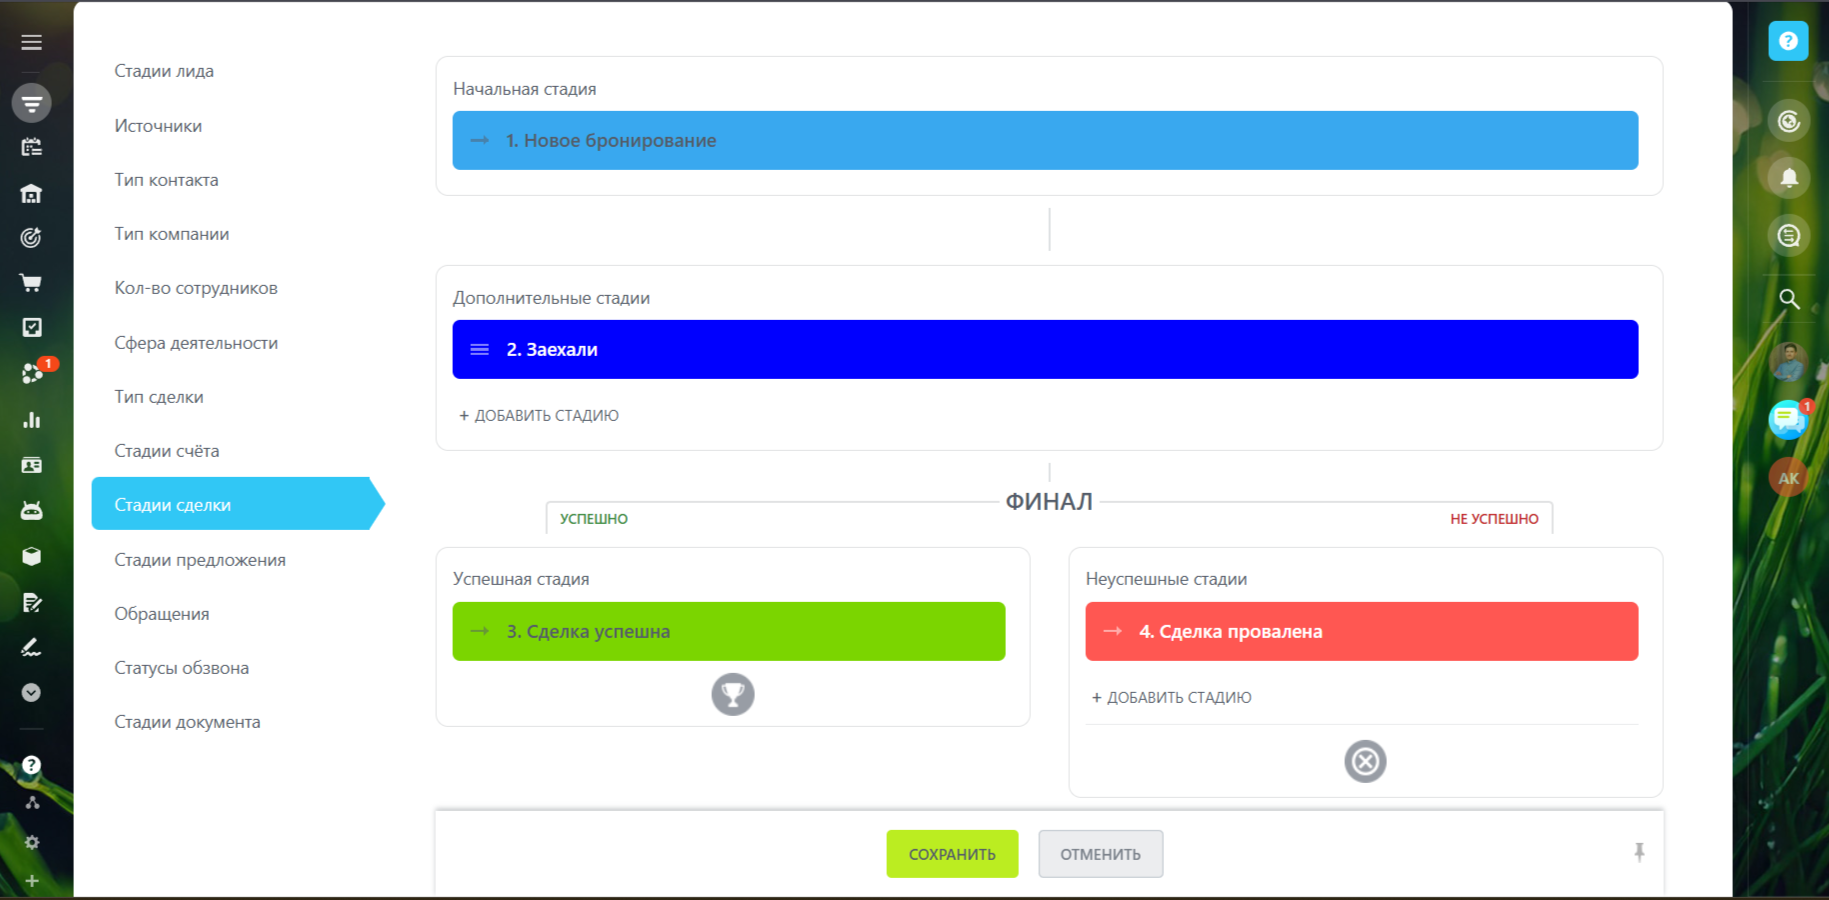The image size is (1829, 900).
Task: Add a stage under Дополнительные стадии
Action: click(x=539, y=415)
